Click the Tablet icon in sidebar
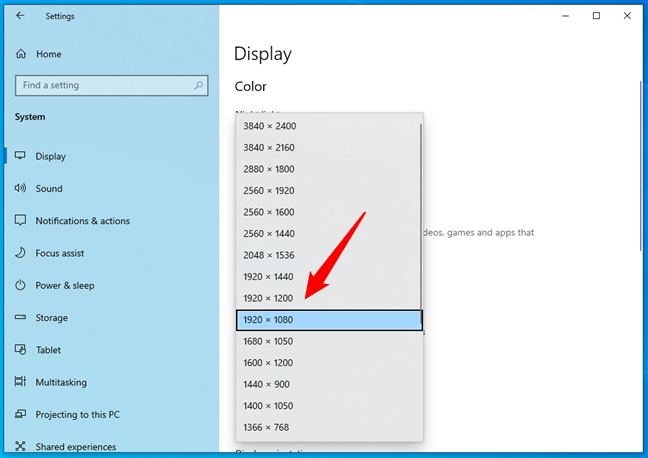The image size is (648, 458). coord(20,349)
